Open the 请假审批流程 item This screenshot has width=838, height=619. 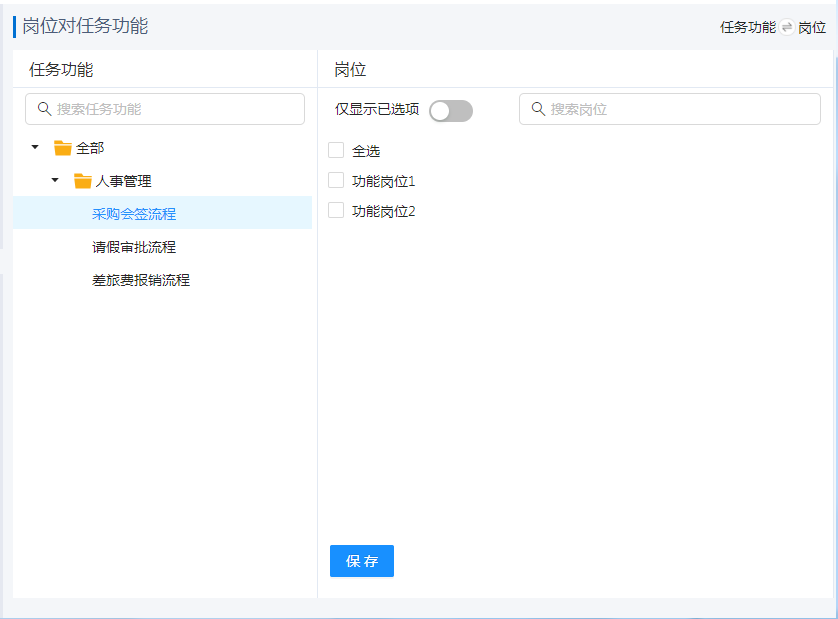tap(134, 247)
